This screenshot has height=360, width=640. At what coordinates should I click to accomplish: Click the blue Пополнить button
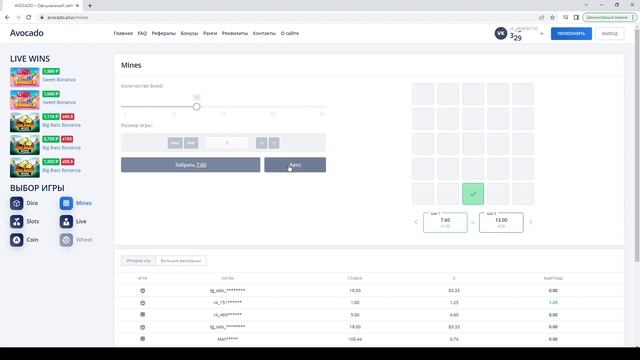click(x=571, y=33)
